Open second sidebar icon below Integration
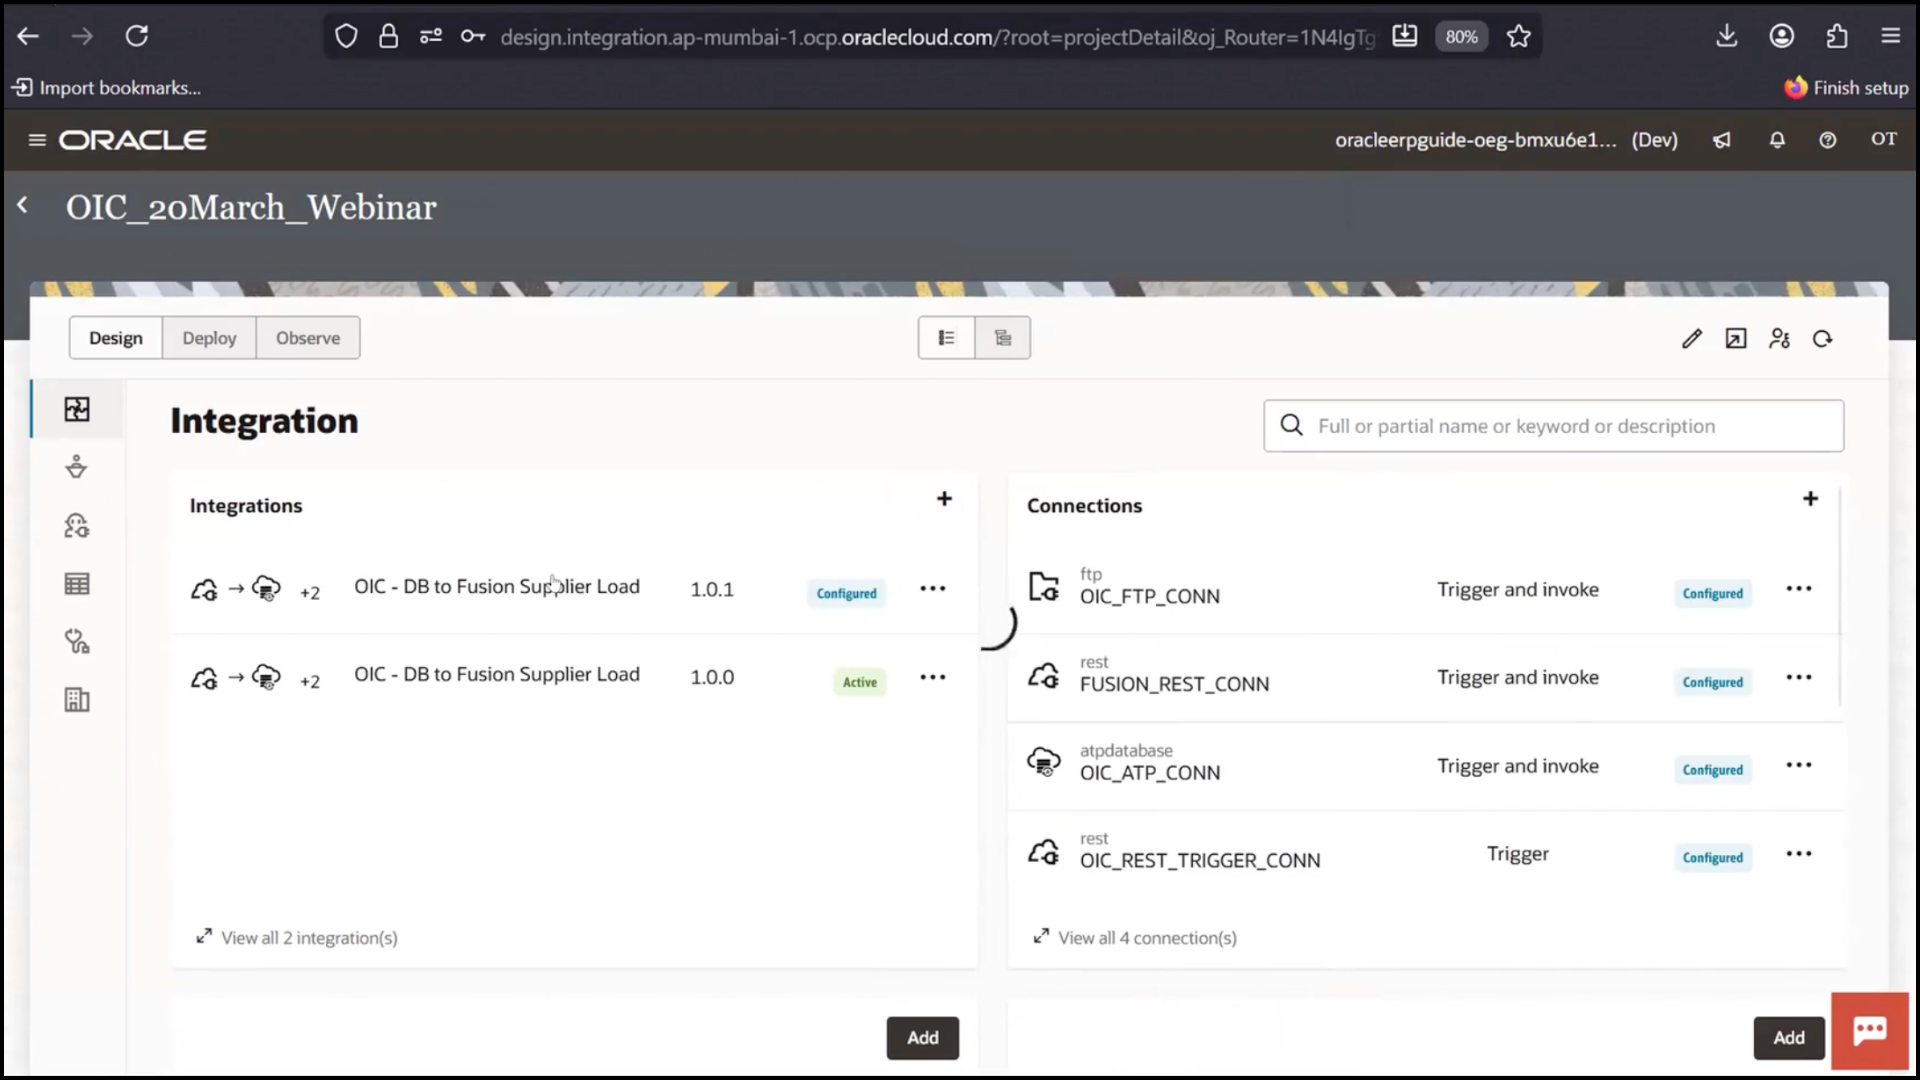The image size is (1920, 1080). pos(77,467)
